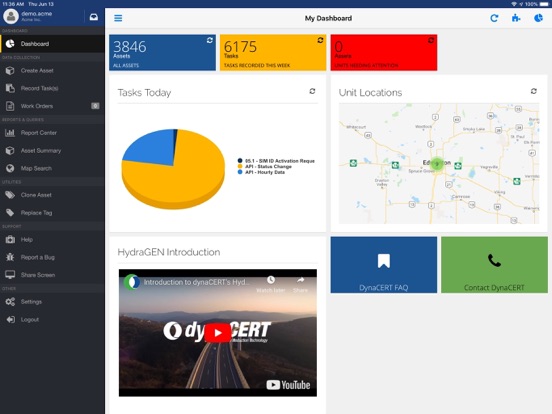Toggle SIM ID Activation legend entry
552x414 pixels.
tap(276, 161)
